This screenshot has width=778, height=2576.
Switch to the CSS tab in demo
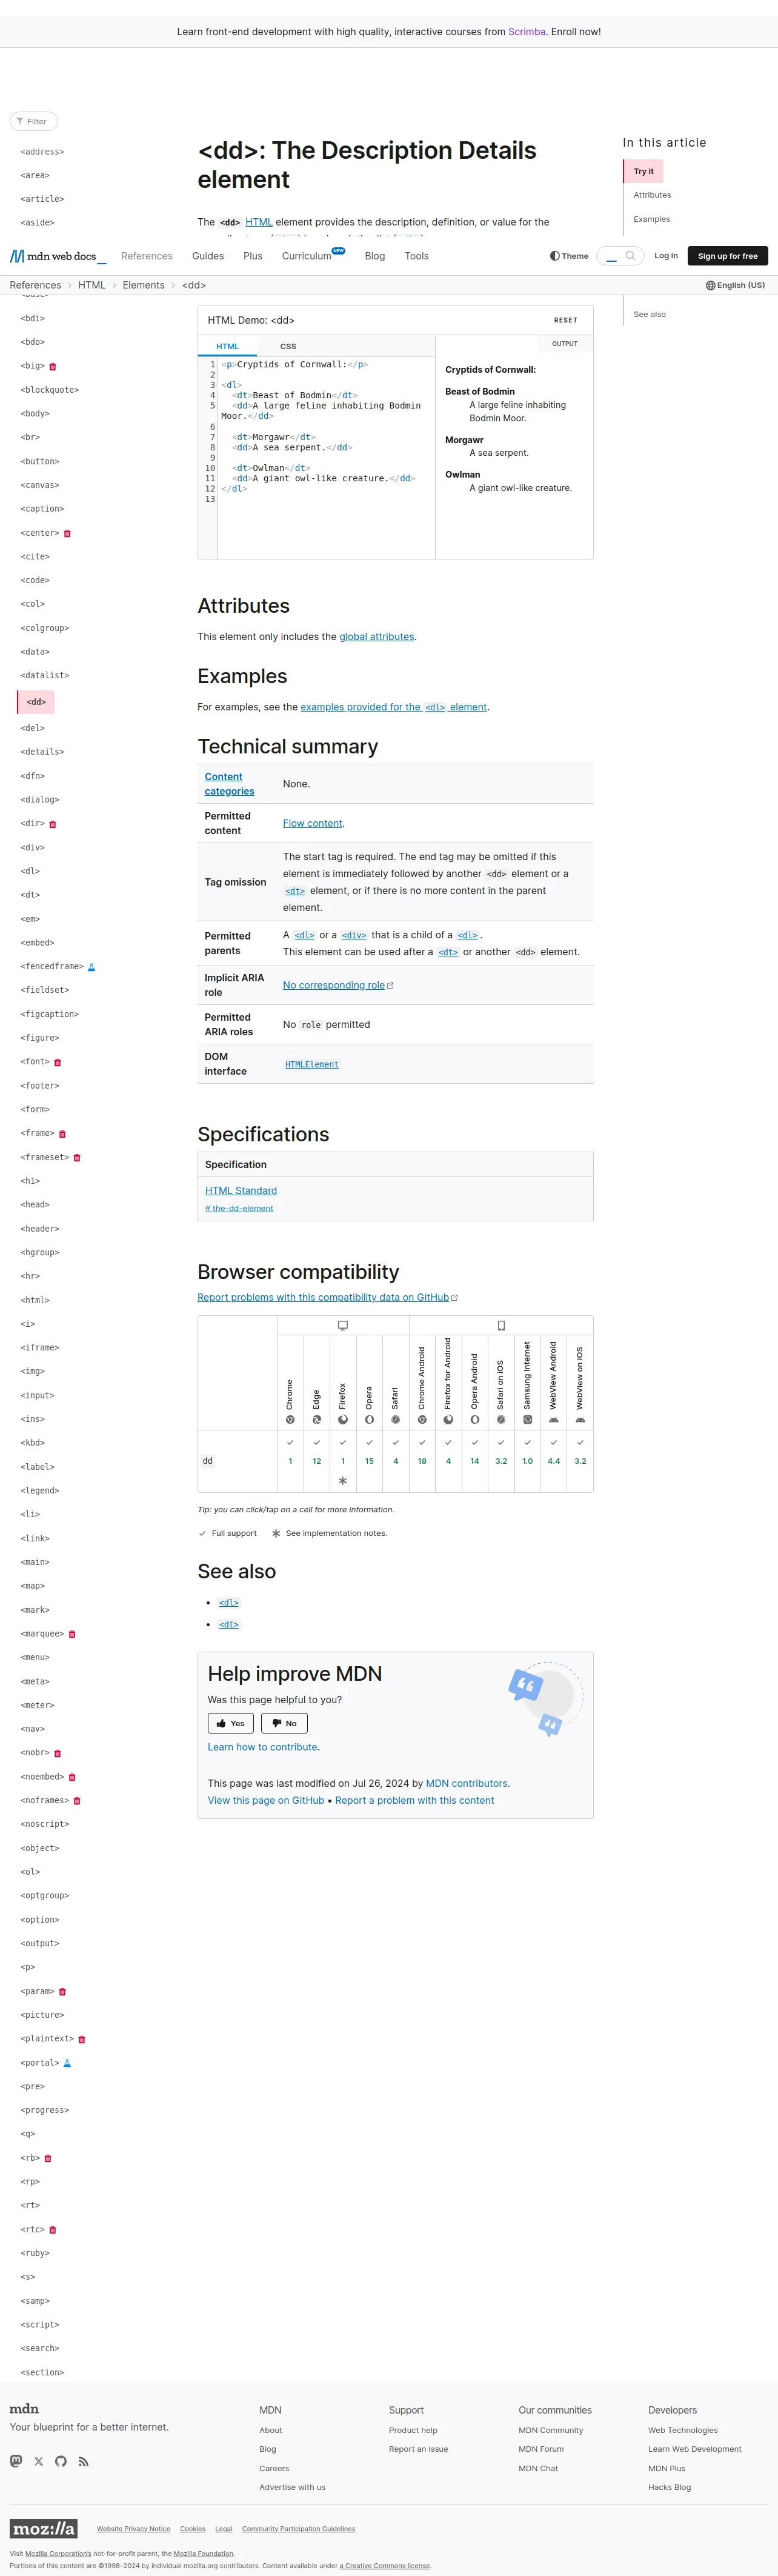[288, 346]
